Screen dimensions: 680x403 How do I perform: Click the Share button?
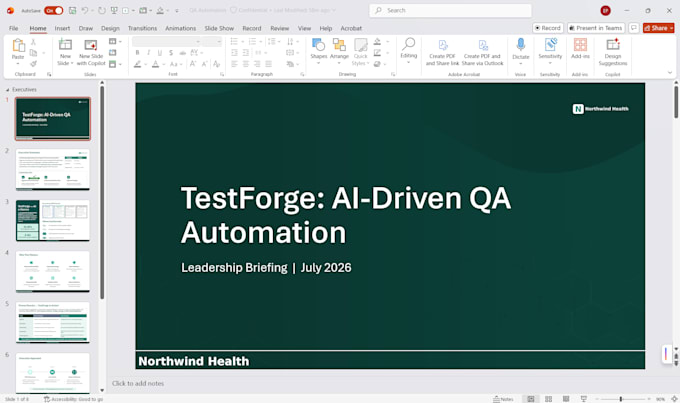point(656,28)
